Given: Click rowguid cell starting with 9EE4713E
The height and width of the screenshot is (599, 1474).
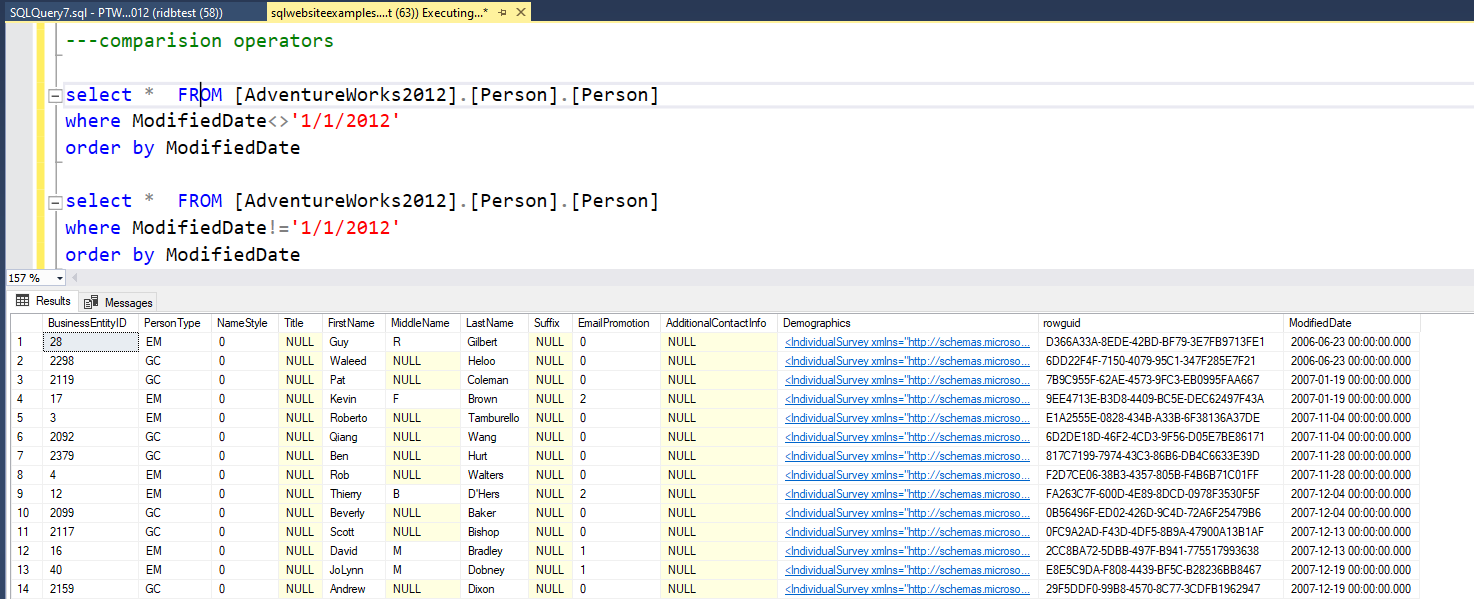Looking at the screenshot, I should pos(1161,399).
